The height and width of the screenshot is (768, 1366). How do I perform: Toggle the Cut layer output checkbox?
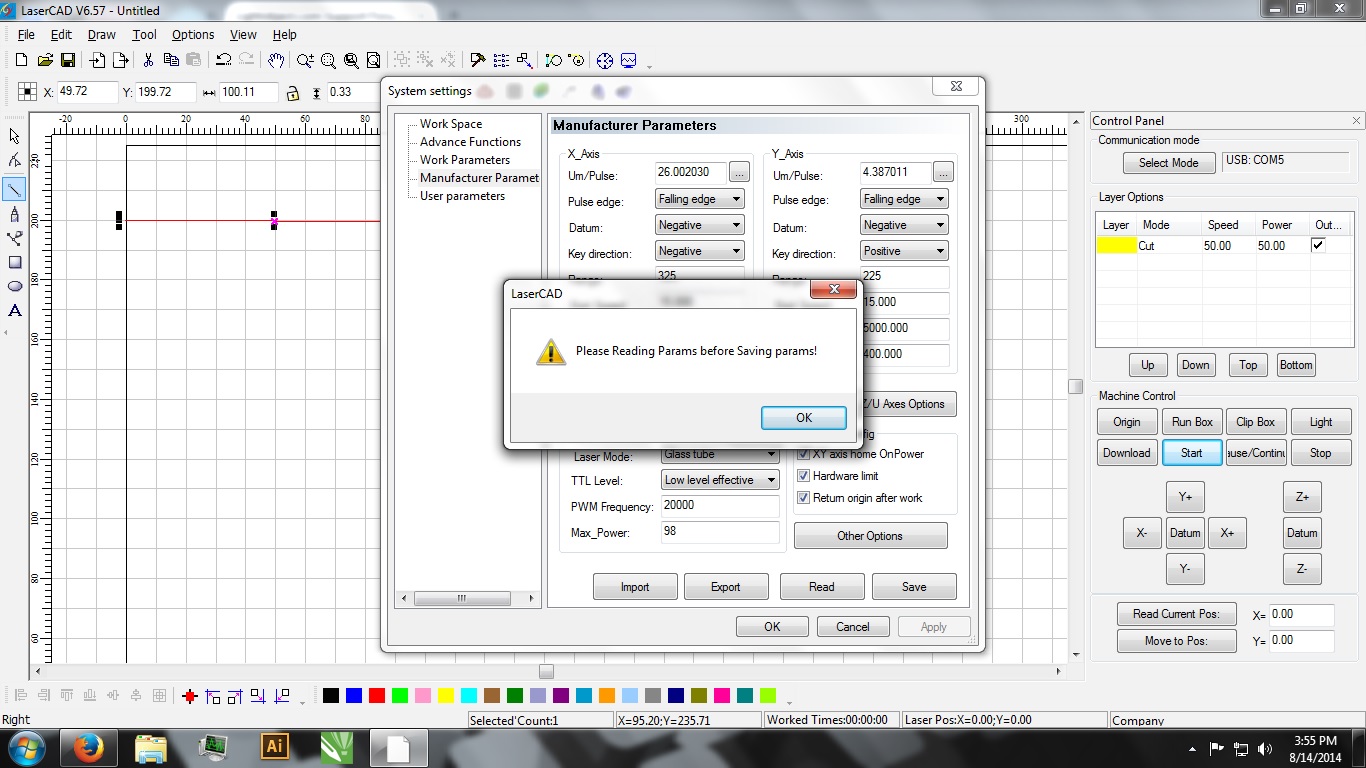click(x=1318, y=245)
